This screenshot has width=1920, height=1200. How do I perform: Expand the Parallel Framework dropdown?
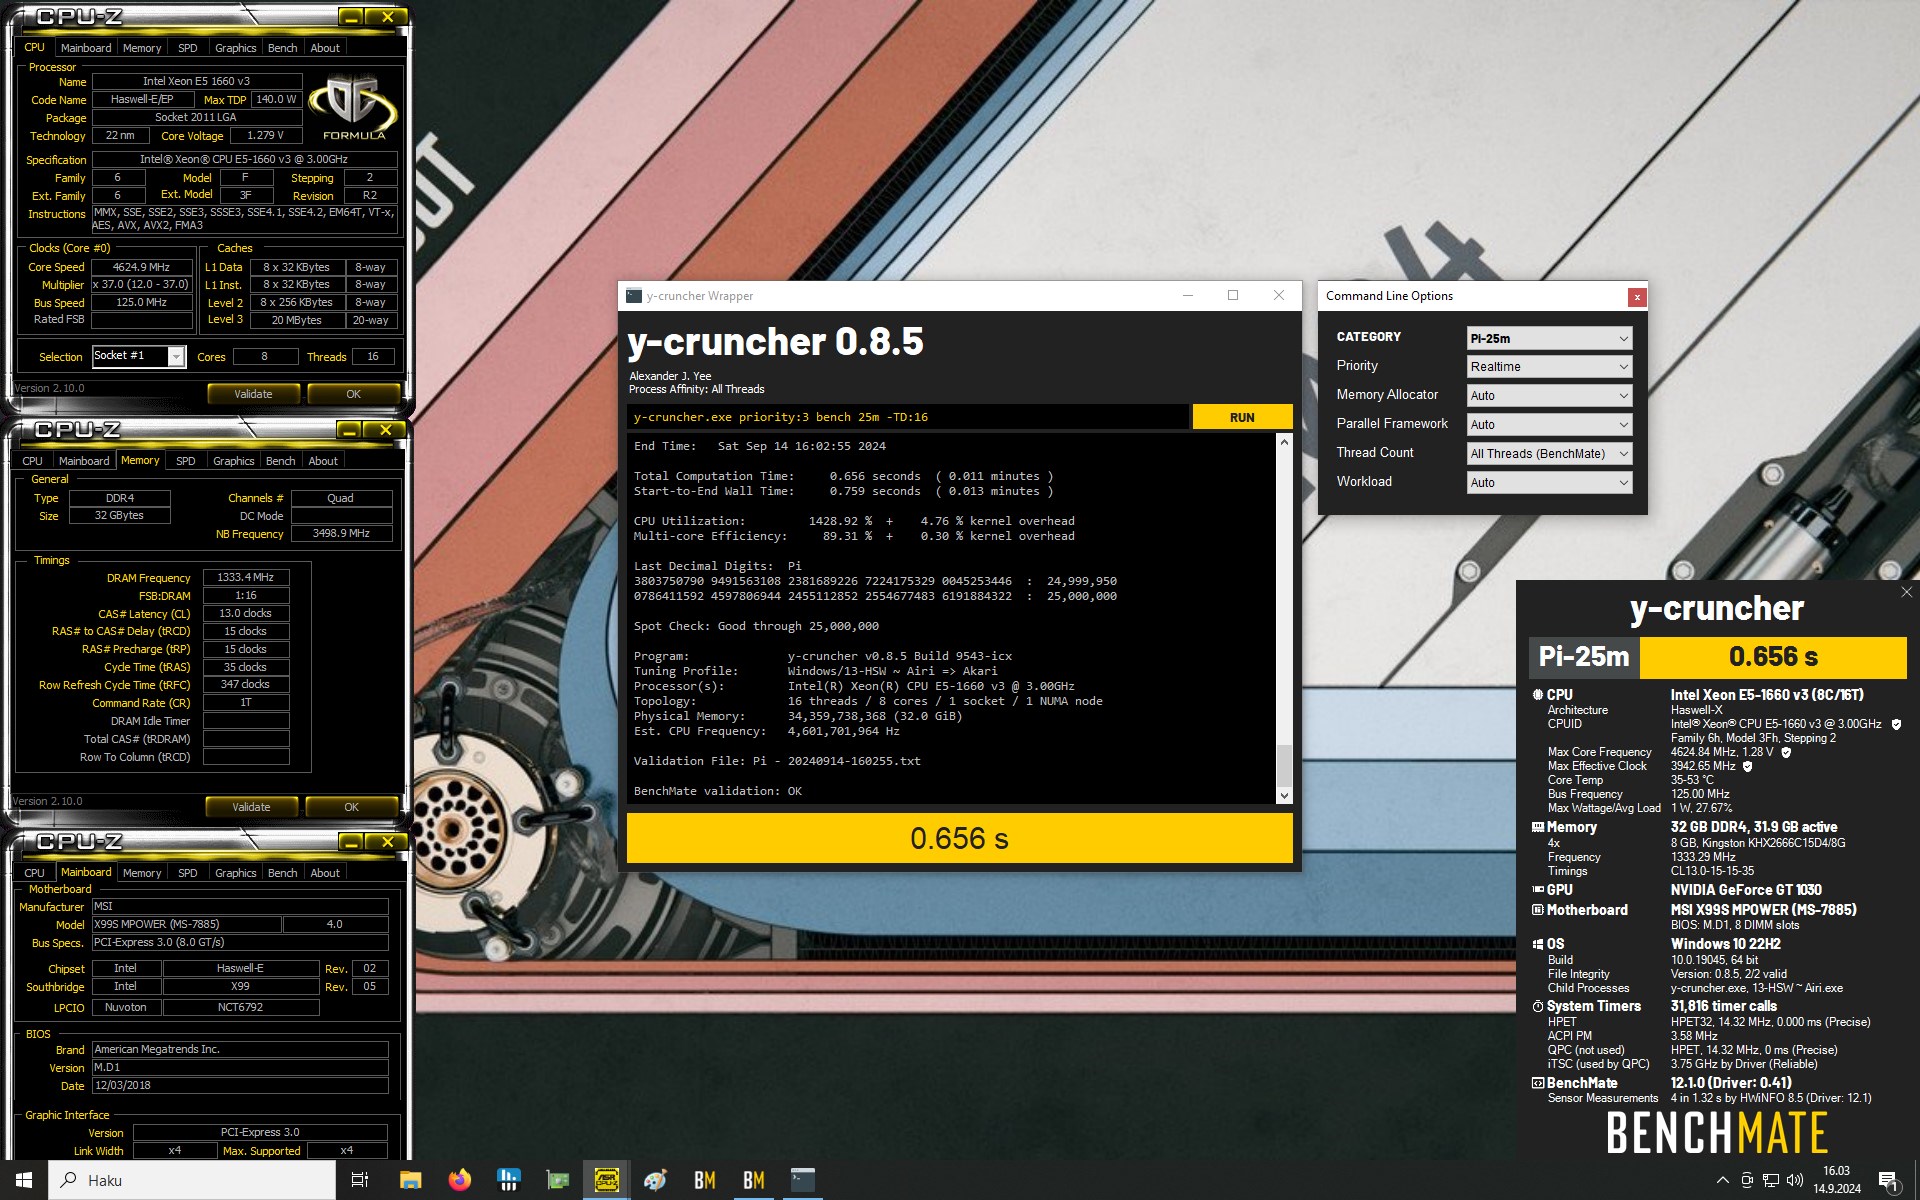1549,425
